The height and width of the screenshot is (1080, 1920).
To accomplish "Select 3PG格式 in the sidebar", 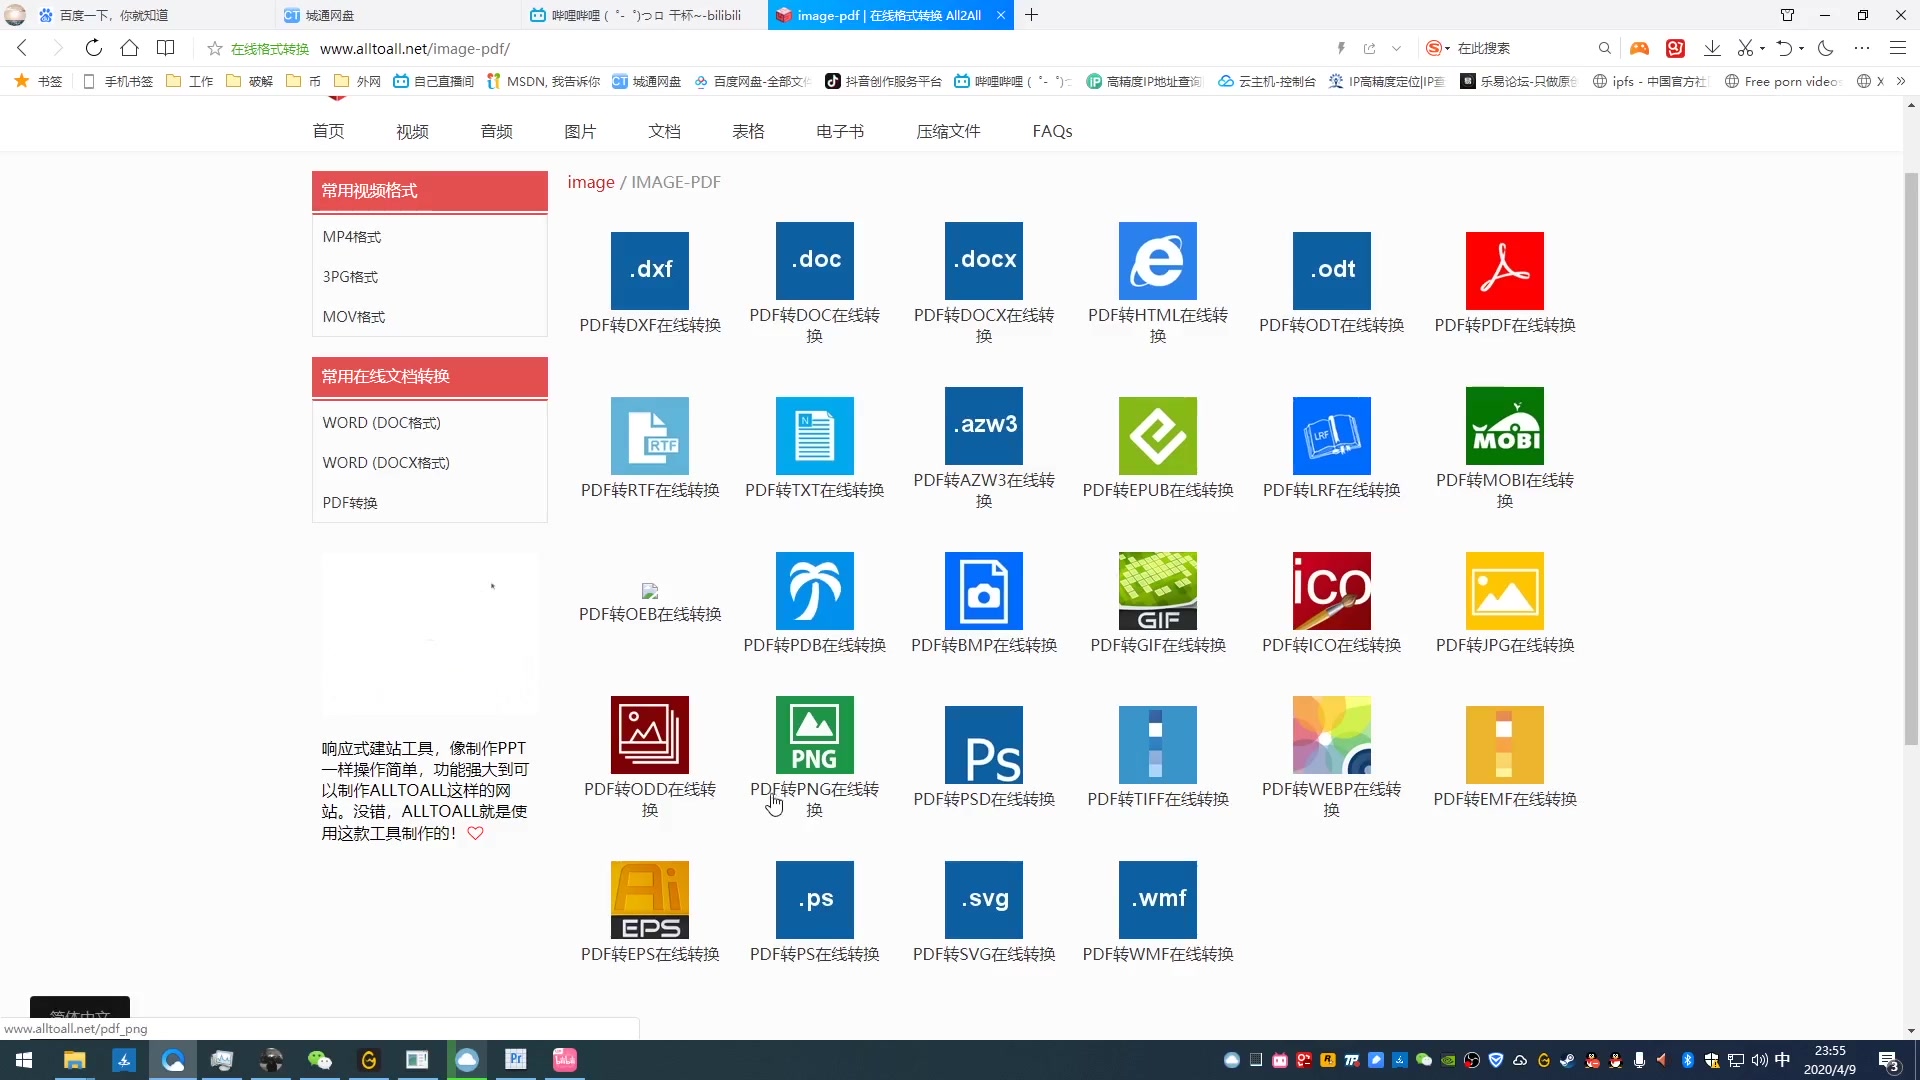I will (x=350, y=277).
